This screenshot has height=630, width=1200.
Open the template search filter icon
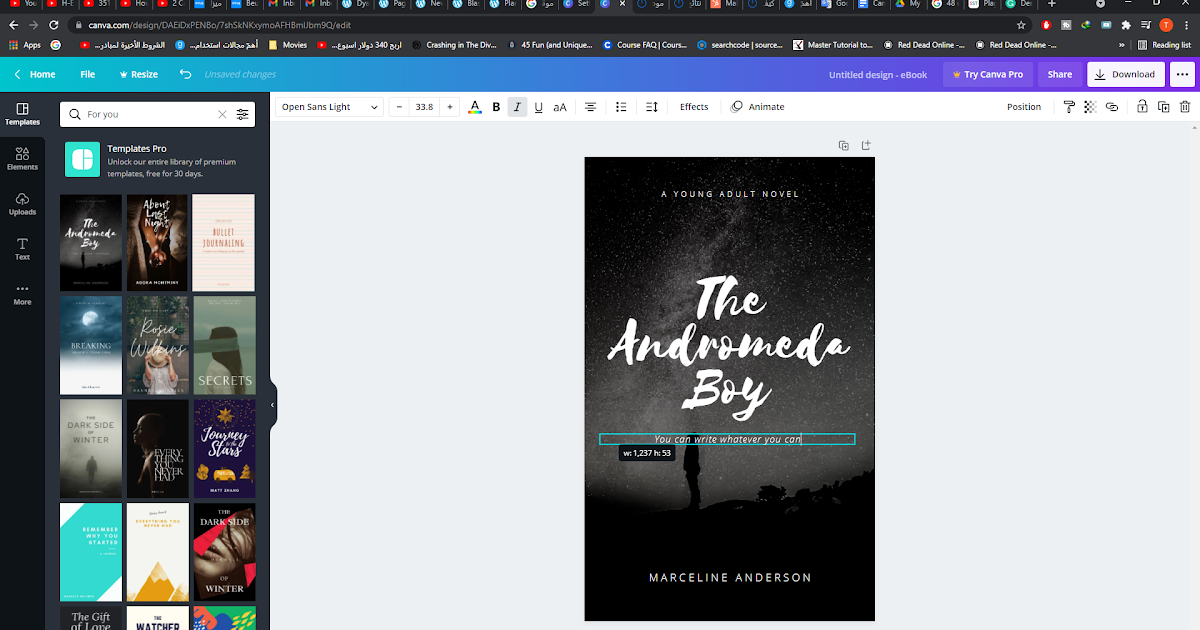coord(242,114)
